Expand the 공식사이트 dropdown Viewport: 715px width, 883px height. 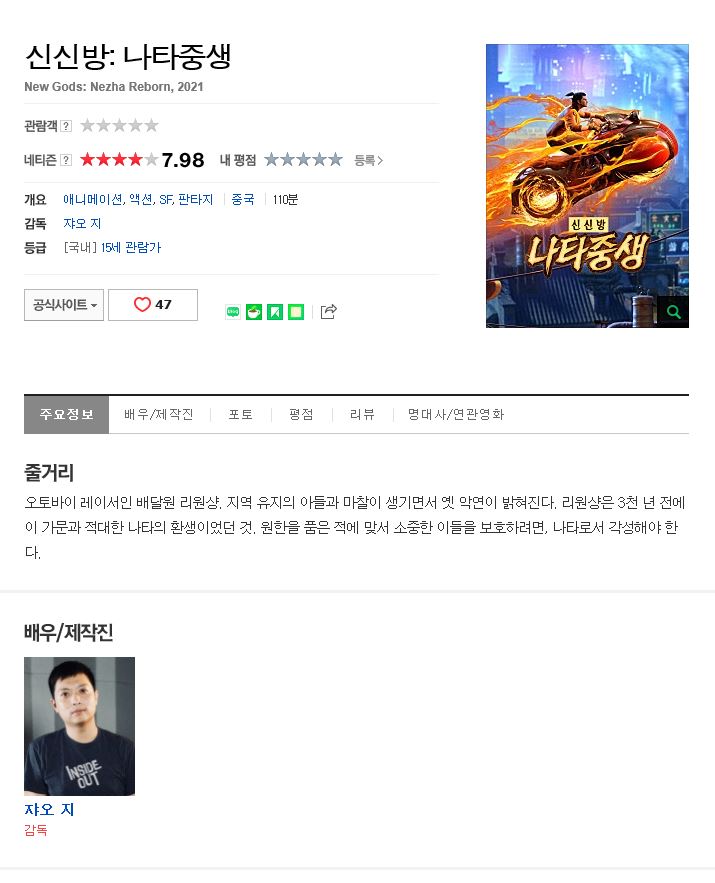(x=64, y=305)
